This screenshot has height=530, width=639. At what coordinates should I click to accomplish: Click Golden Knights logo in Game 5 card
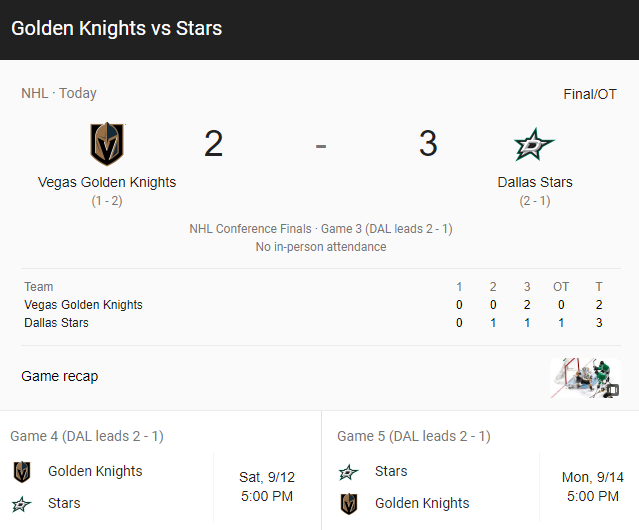[x=348, y=504]
